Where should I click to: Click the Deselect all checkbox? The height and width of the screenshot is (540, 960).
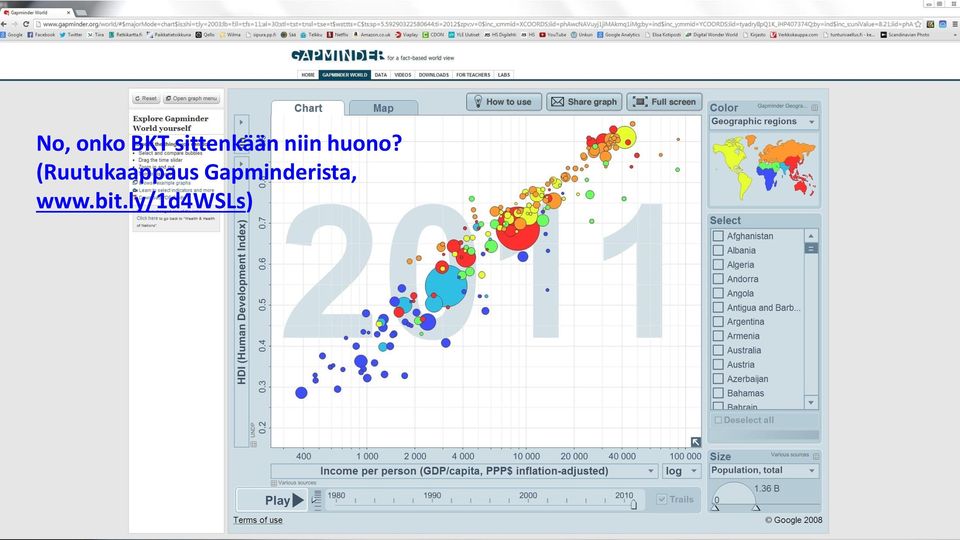[x=718, y=420]
